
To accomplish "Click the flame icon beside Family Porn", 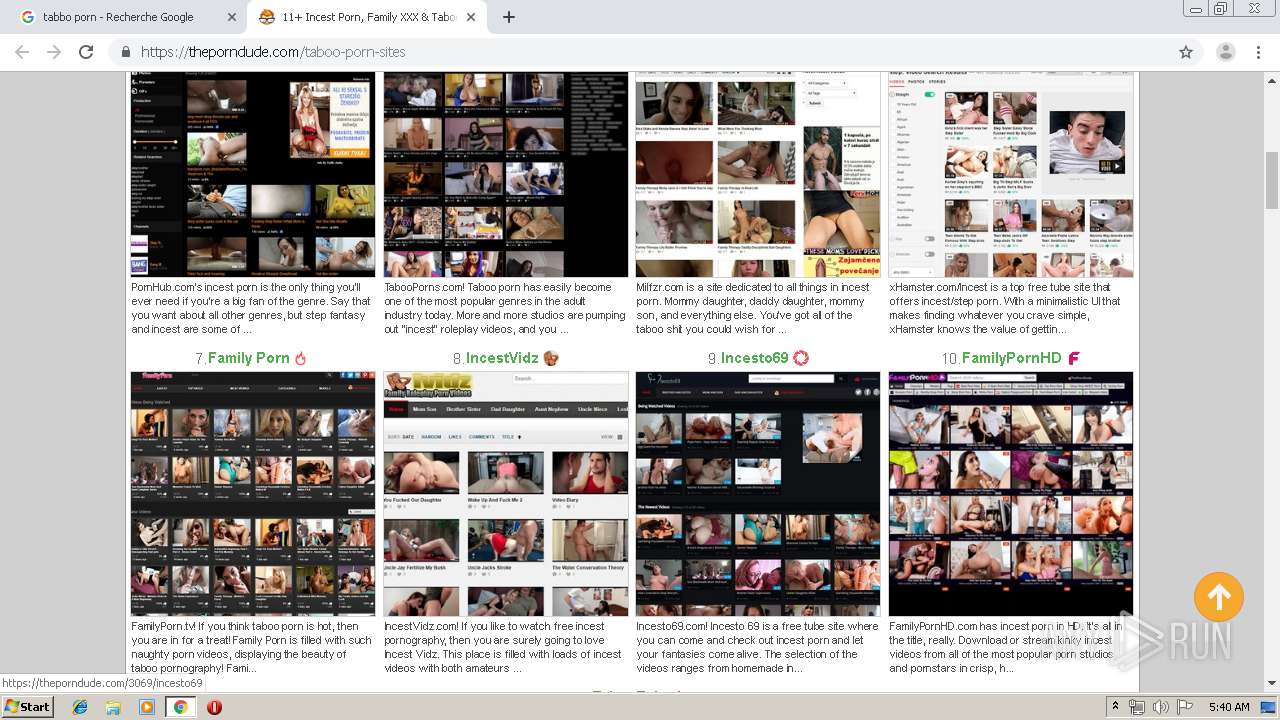I will [x=300, y=358].
